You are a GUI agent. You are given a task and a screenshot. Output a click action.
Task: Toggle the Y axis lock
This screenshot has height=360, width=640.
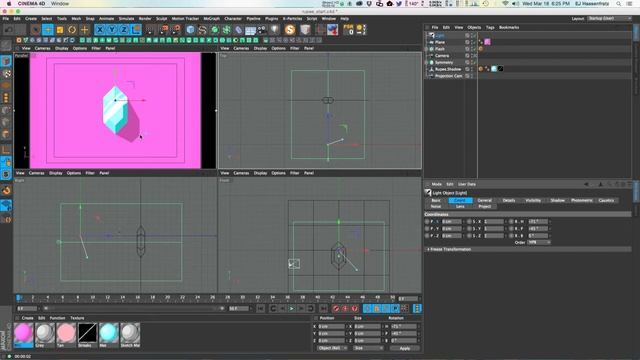click(112, 30)
